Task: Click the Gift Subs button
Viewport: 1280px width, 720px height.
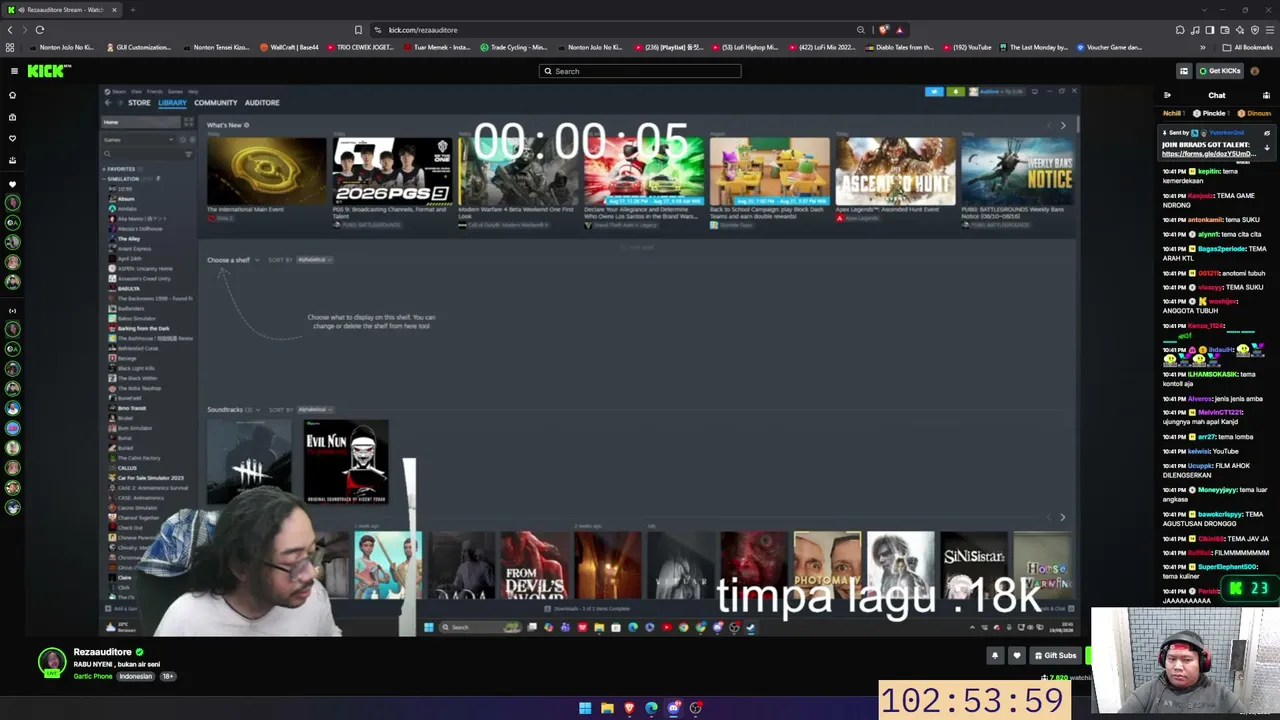Action: click(1055, 655)
